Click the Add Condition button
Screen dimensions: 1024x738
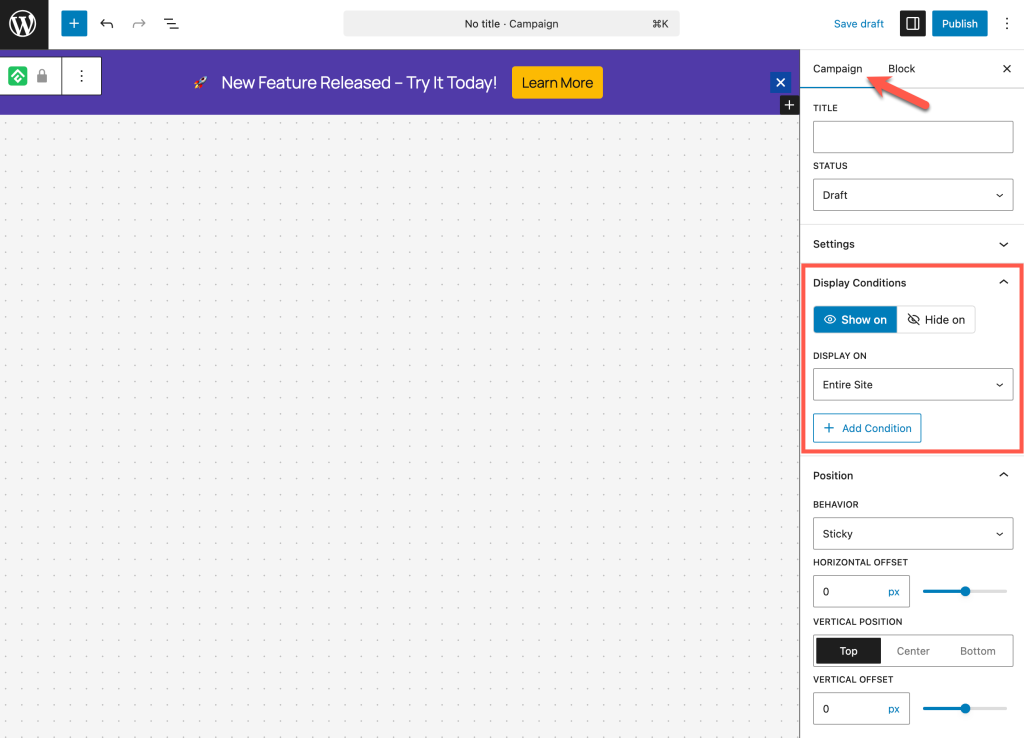point(867,428)
